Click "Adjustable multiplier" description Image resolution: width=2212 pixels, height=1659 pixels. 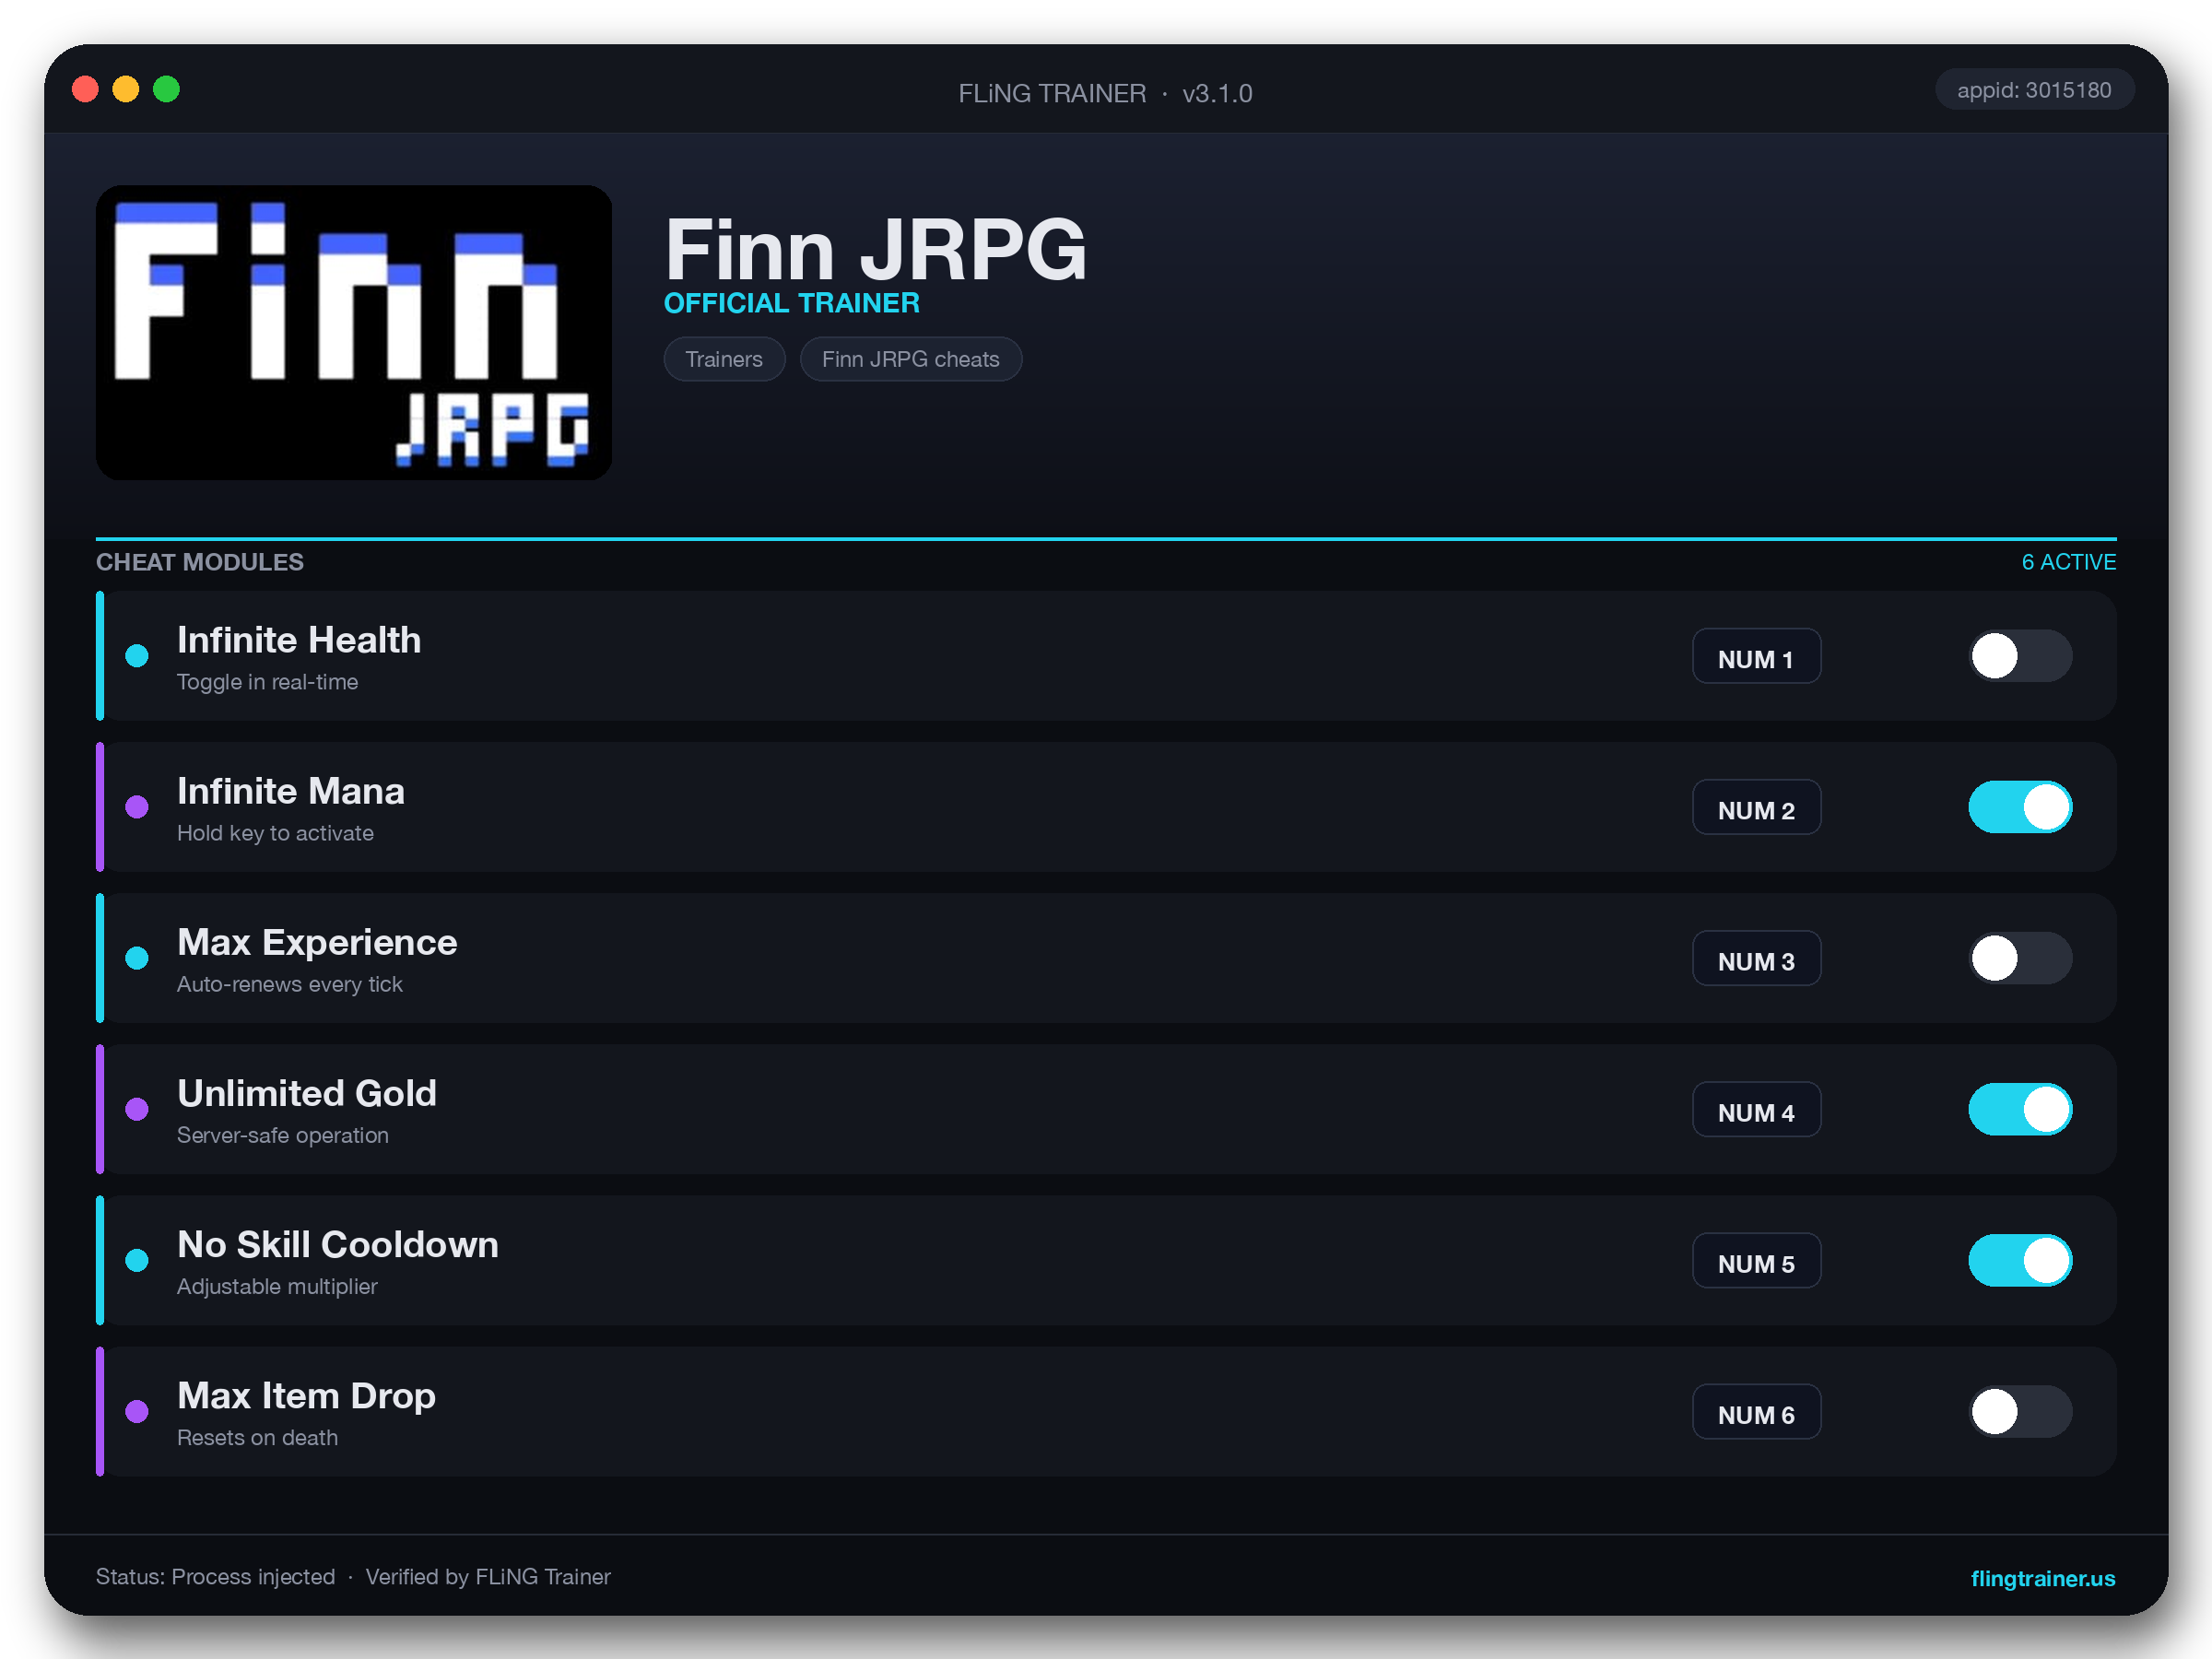pos(277,1286)
